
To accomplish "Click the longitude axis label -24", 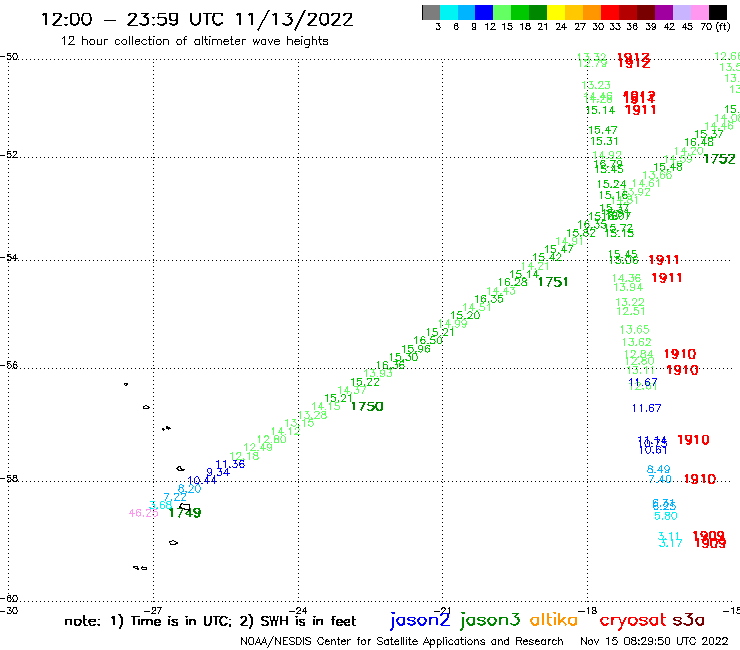I will tap(298, 610).
